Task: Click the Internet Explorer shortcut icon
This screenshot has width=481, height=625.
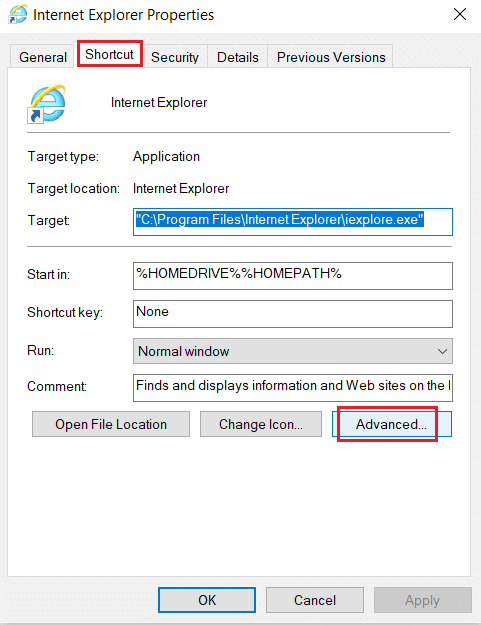Action: click(x=47, y=104)
